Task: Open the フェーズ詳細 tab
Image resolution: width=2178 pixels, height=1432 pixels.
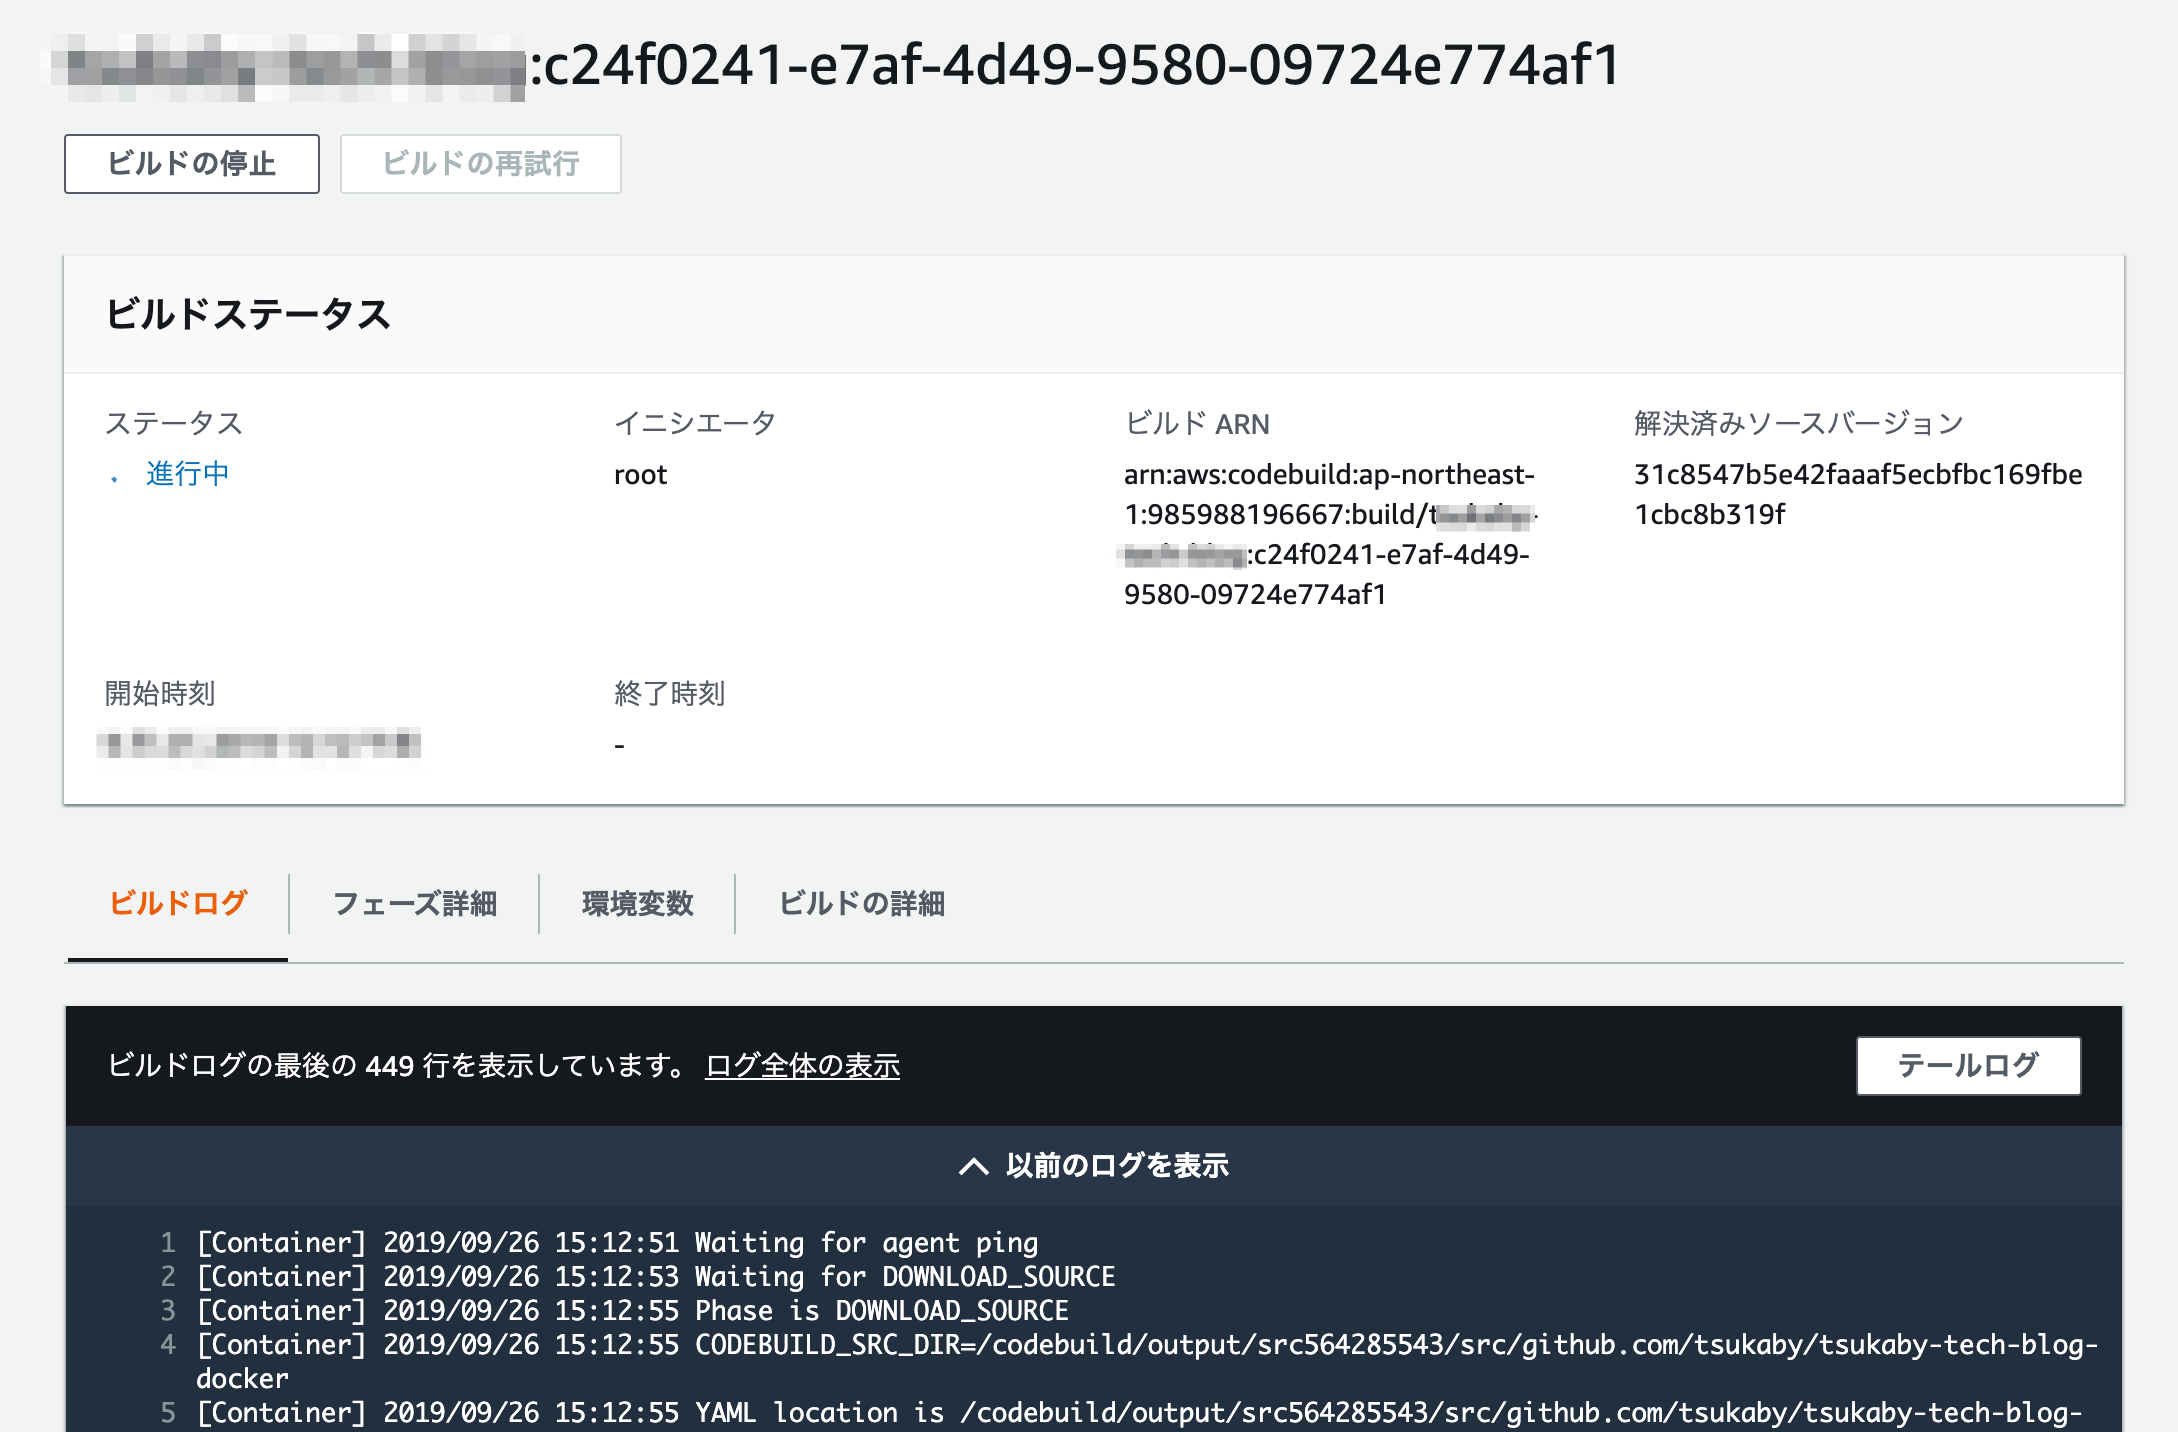Action: coord(414,903)
